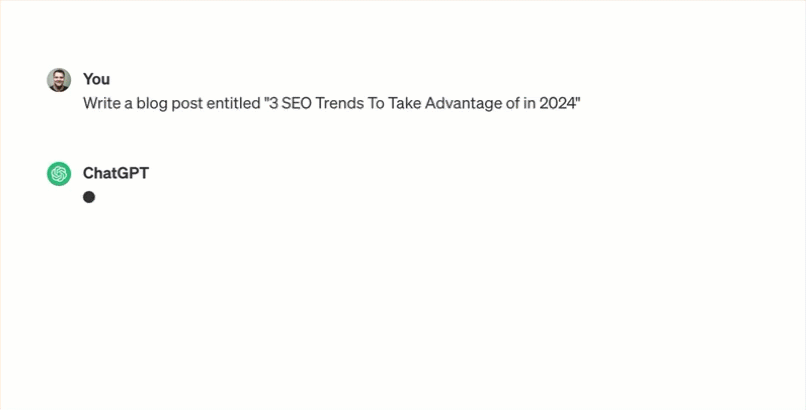Select the "ChatGPT" sender name label
Image resolution: width=806 pixels, height=410 pixels.
(x=116, y=173)
